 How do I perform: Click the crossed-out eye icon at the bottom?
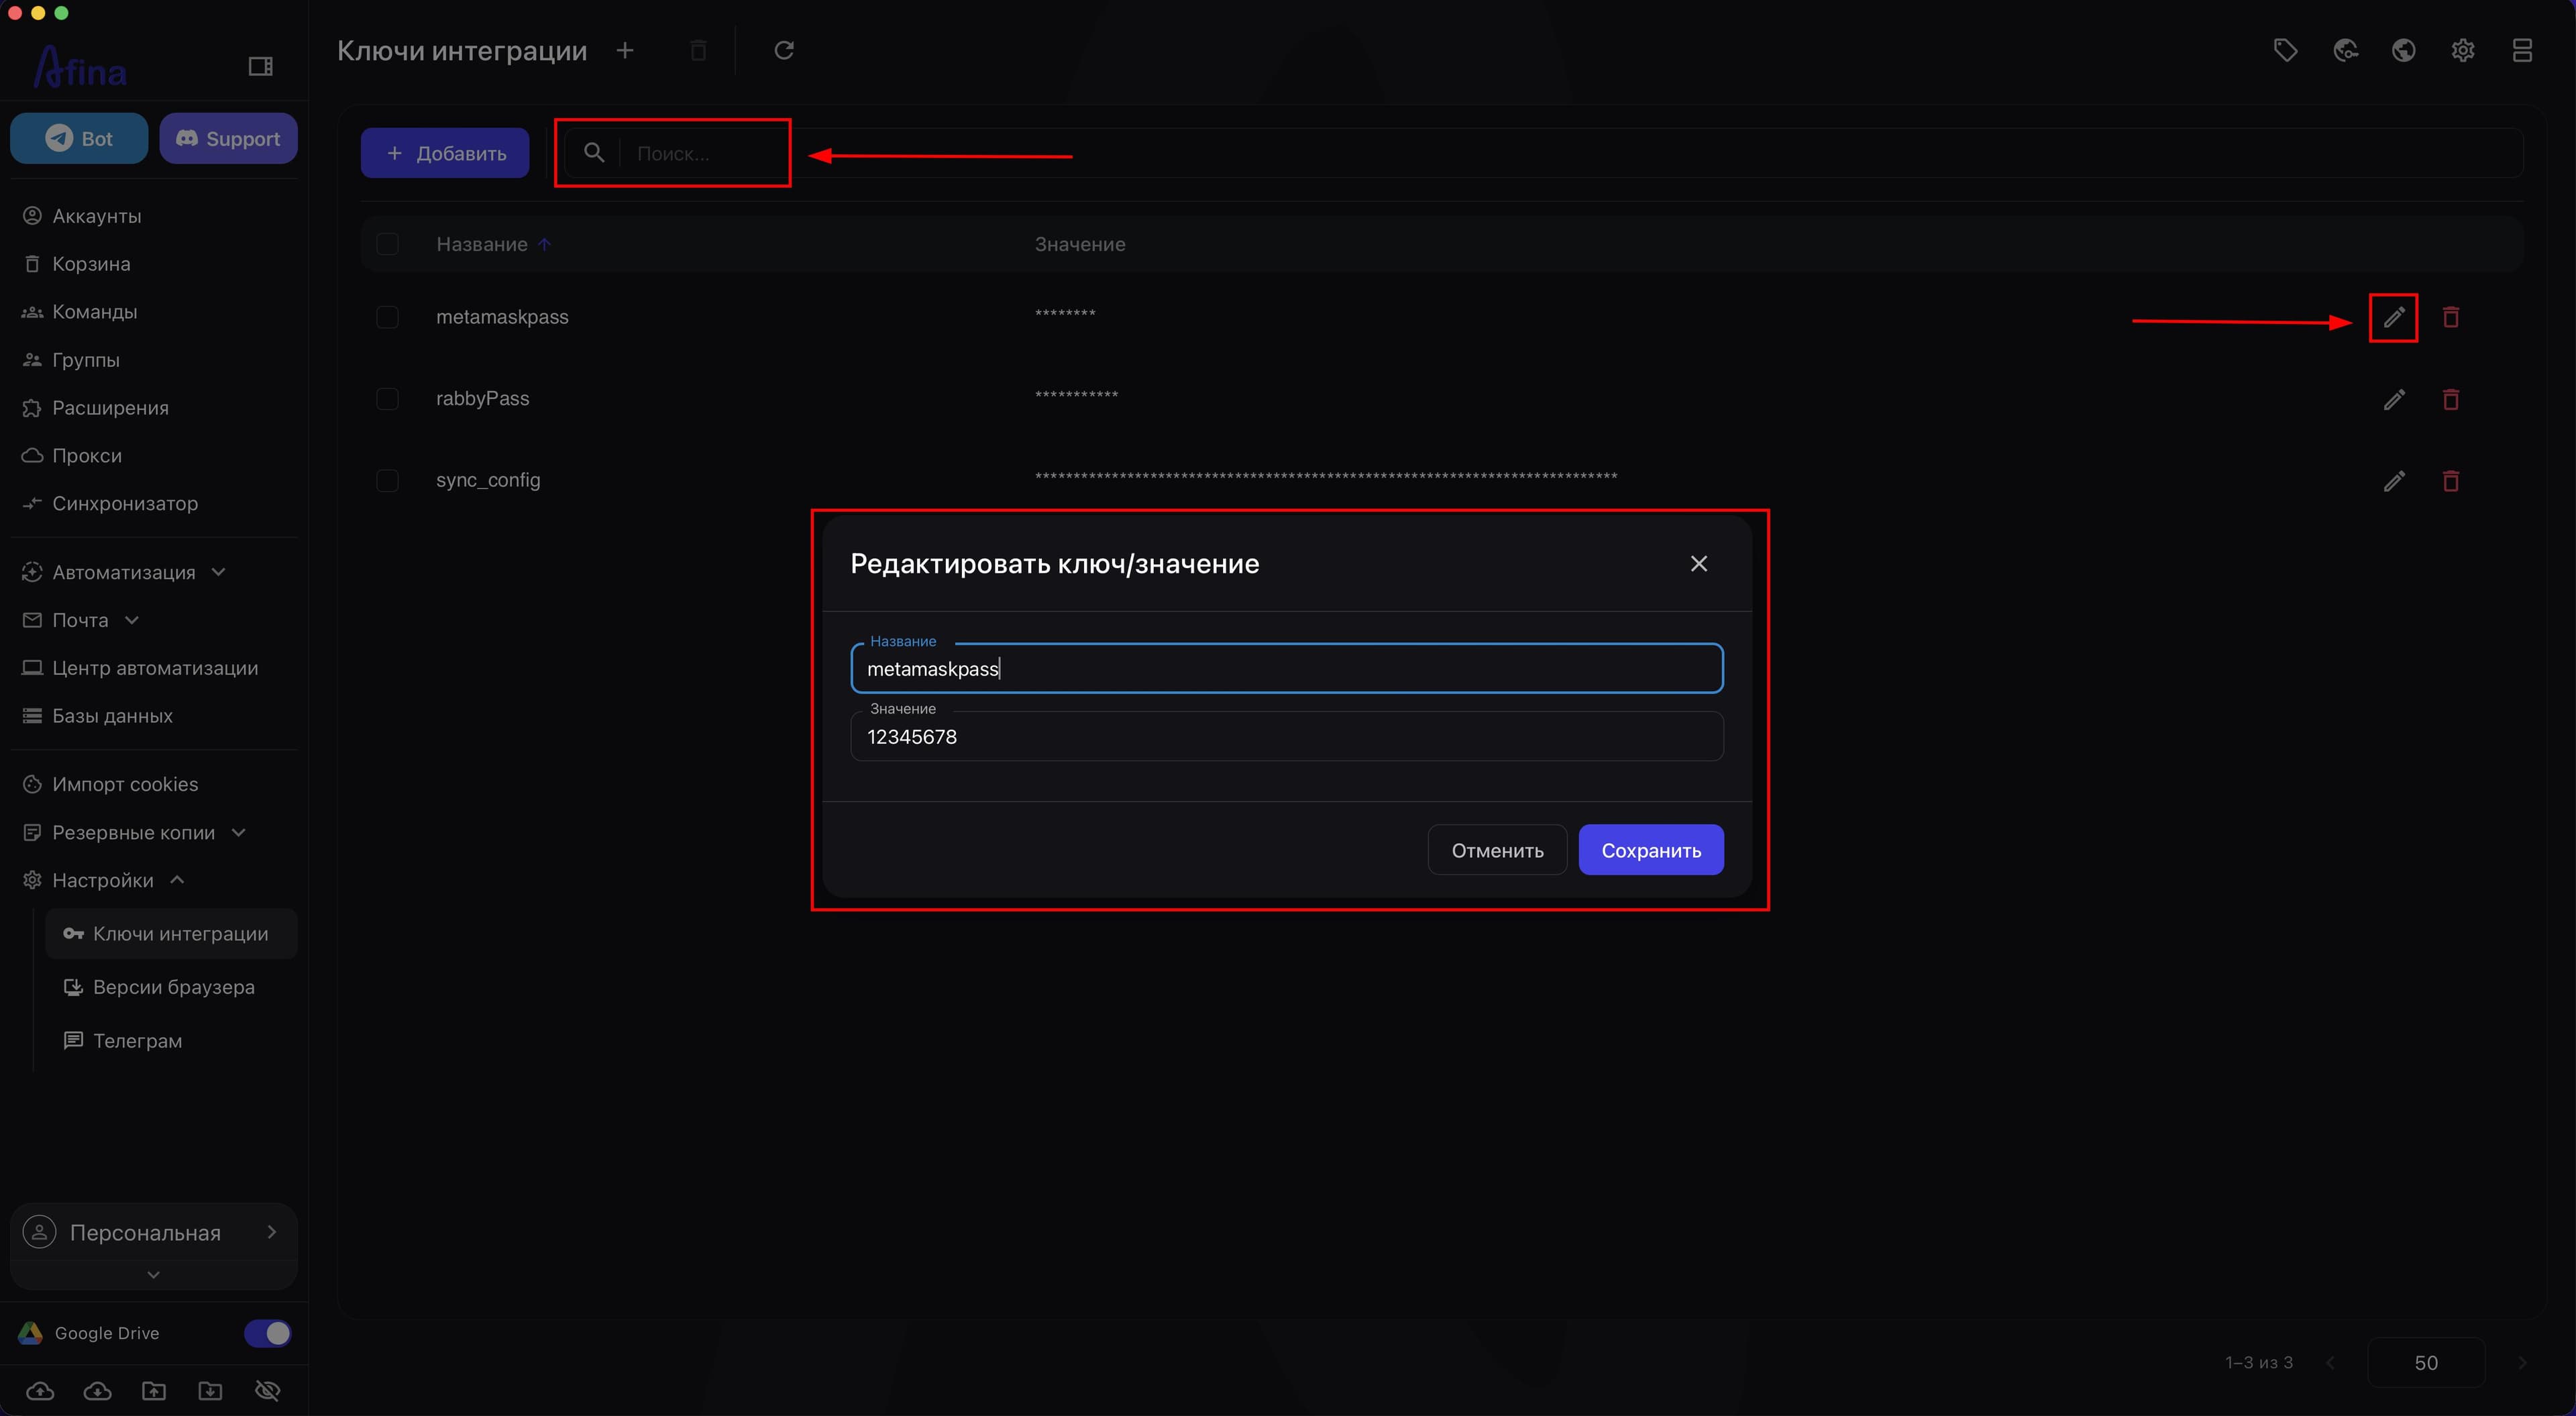click(x=267, y=1391)
